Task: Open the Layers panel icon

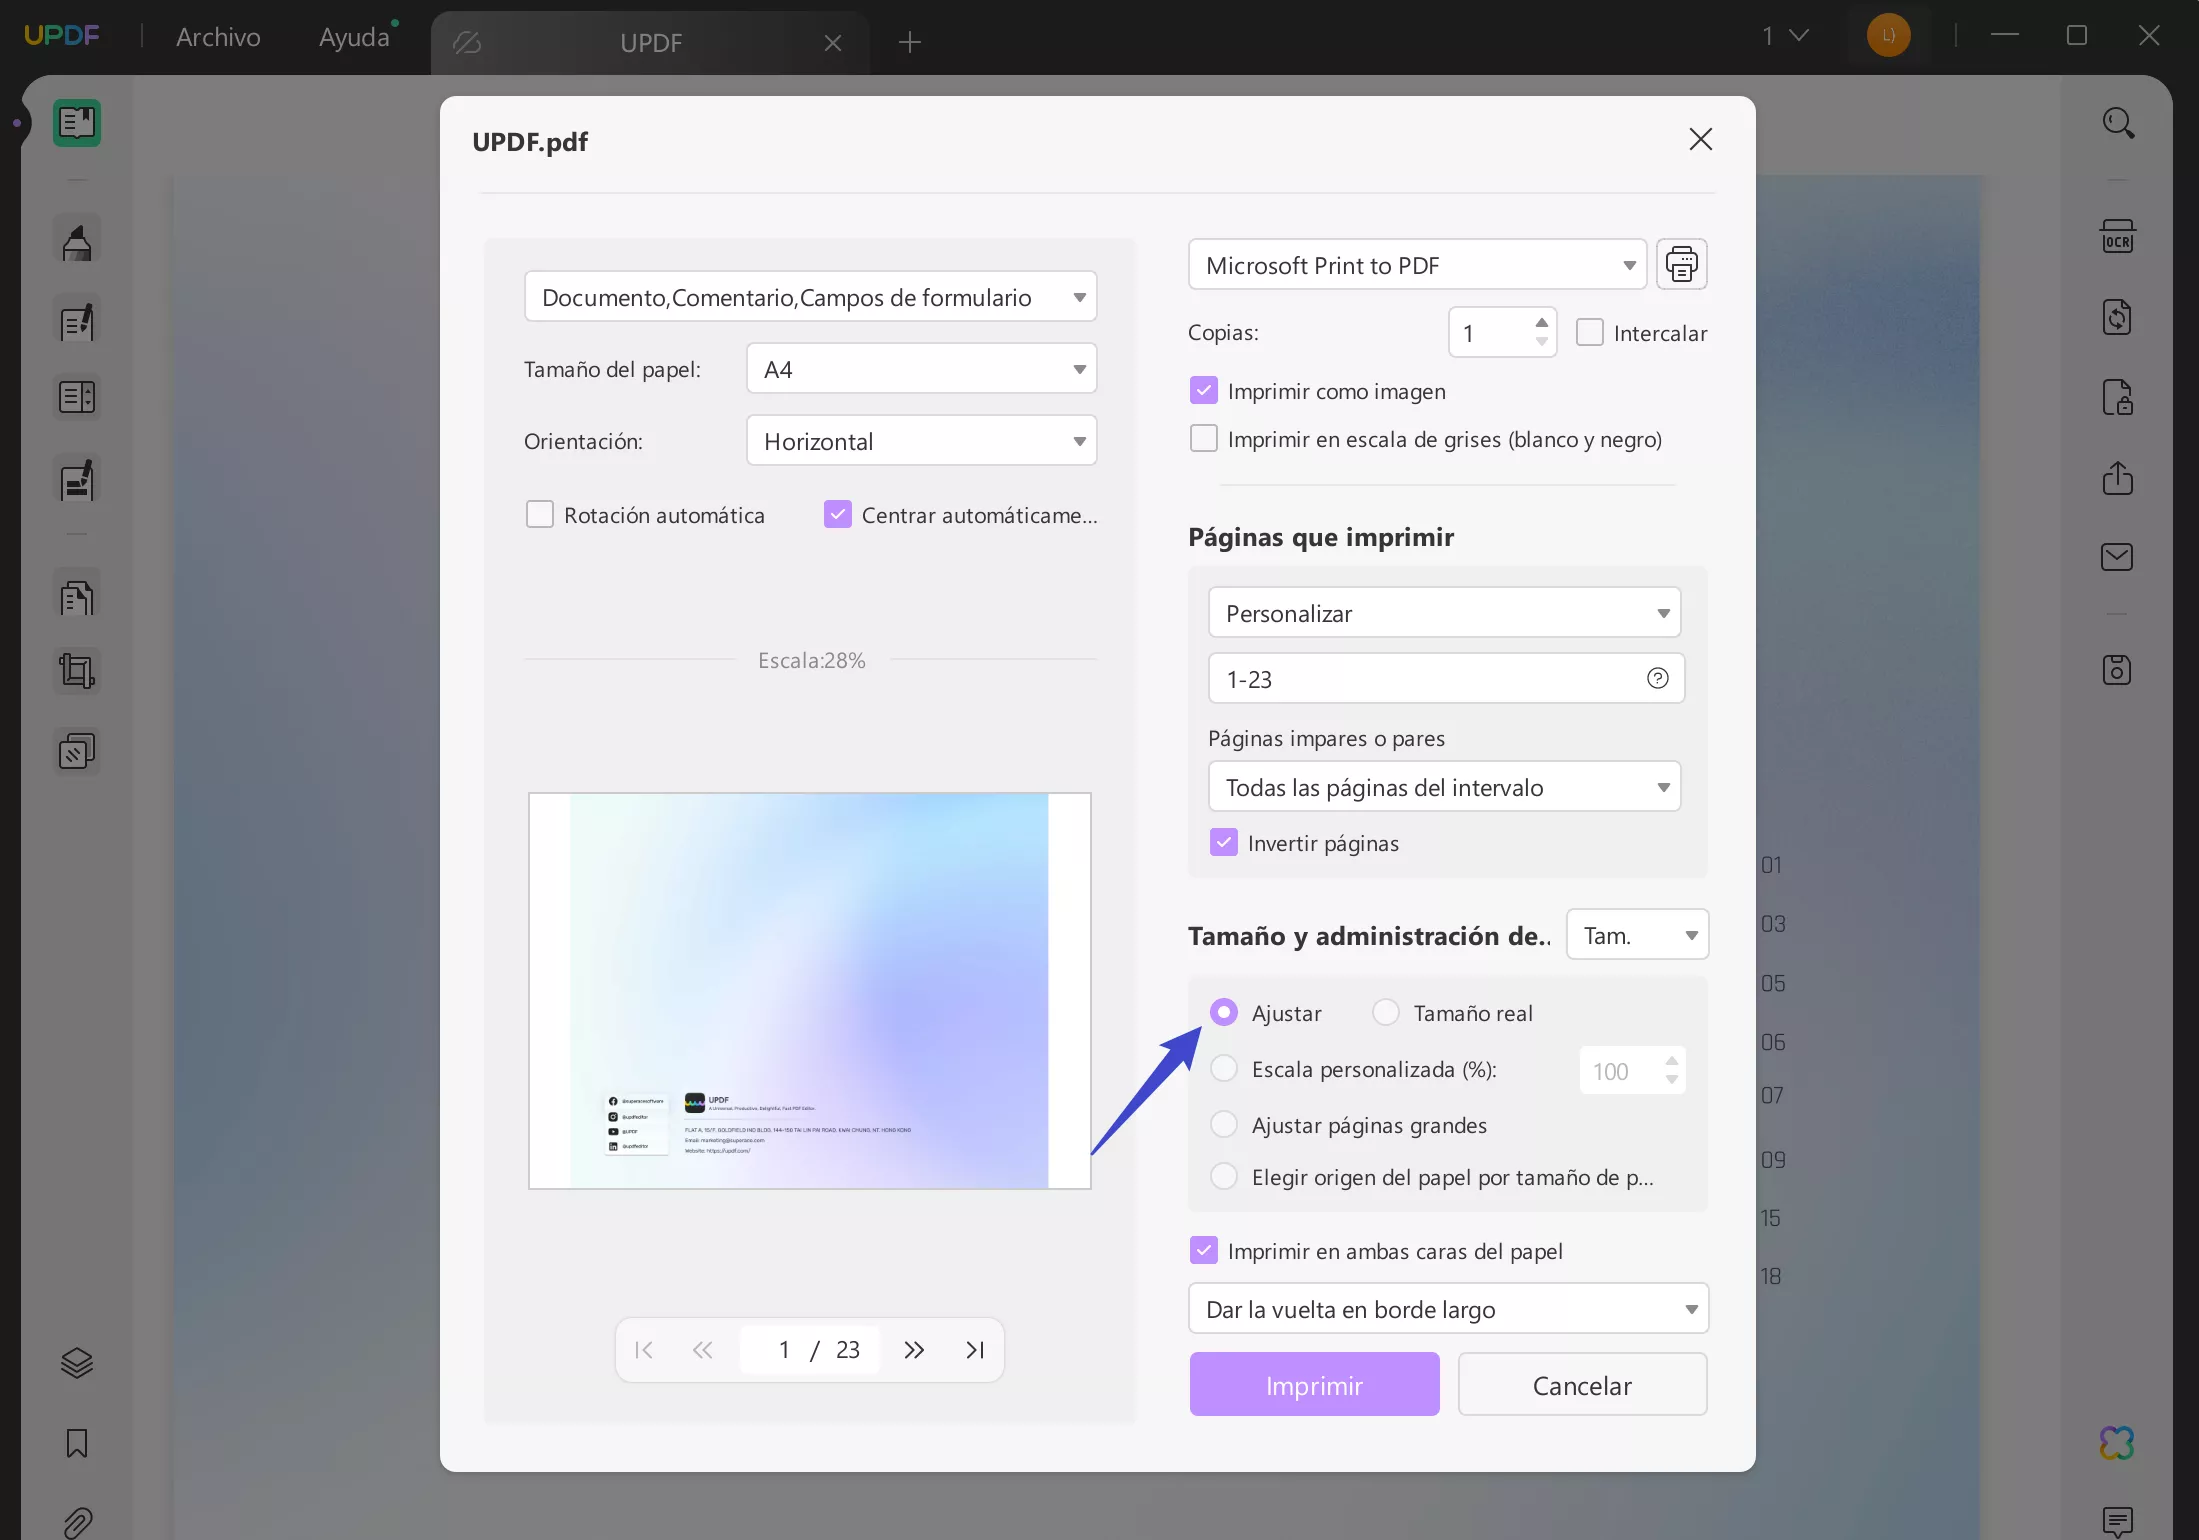Action: tap(77, 1363)
